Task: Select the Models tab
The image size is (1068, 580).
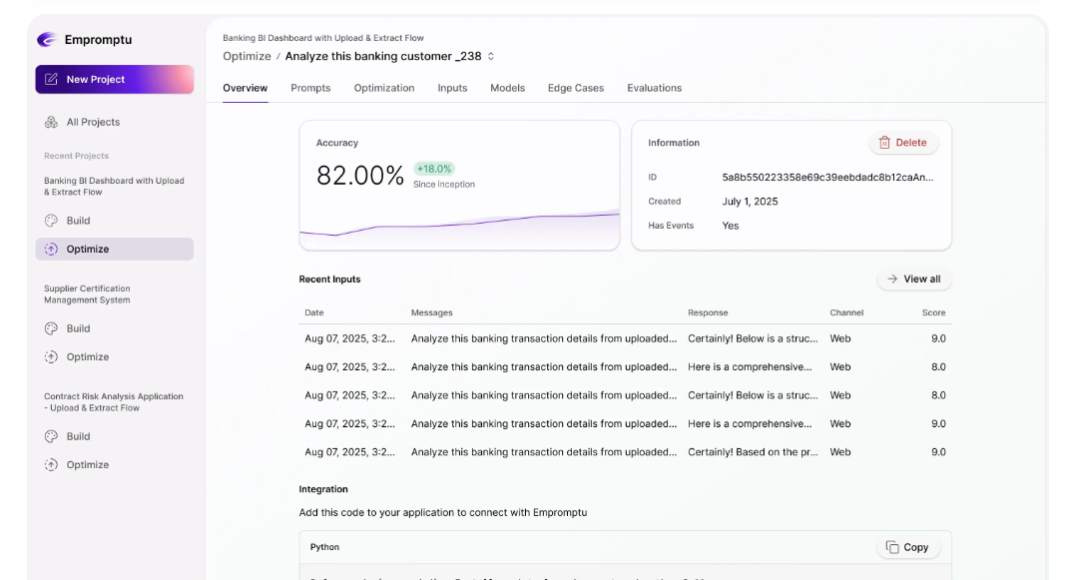Action: (507, 88)
